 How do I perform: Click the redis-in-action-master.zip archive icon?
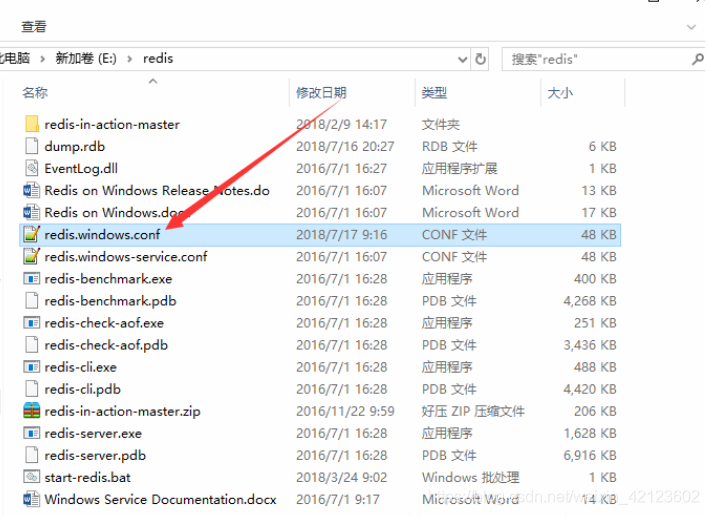[32, 411]
